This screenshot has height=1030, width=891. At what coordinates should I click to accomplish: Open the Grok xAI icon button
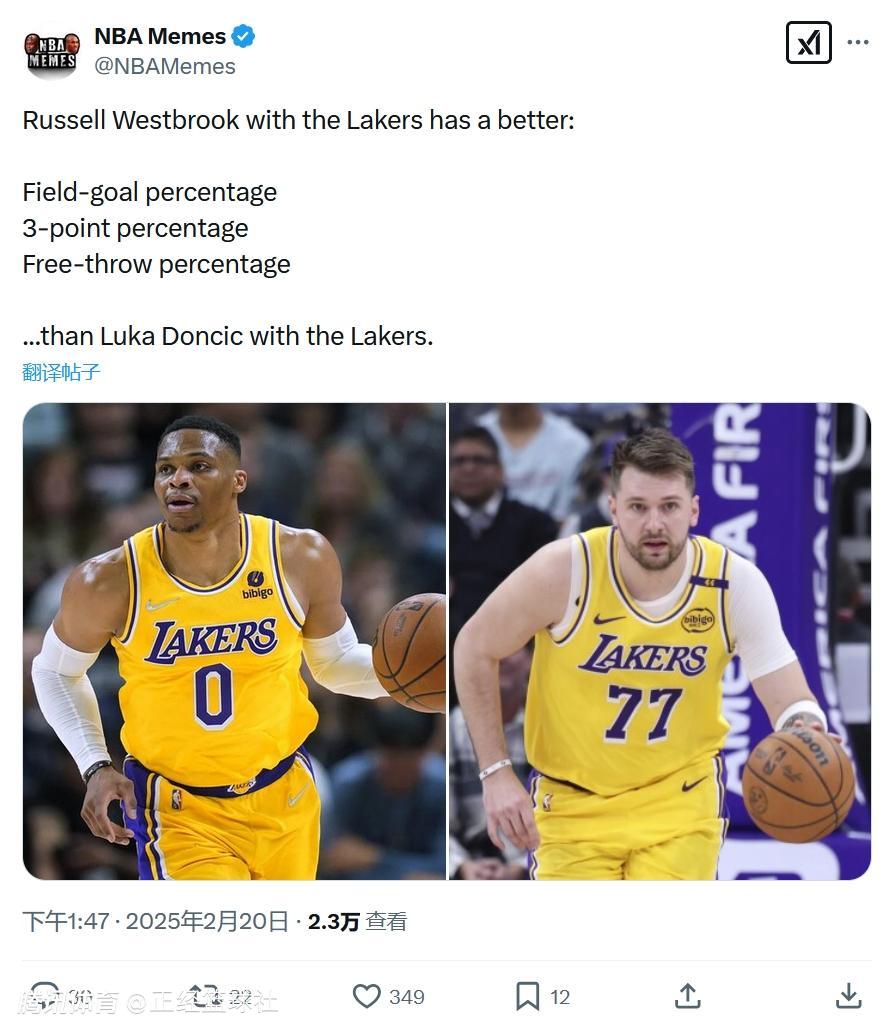pos(808,43)
